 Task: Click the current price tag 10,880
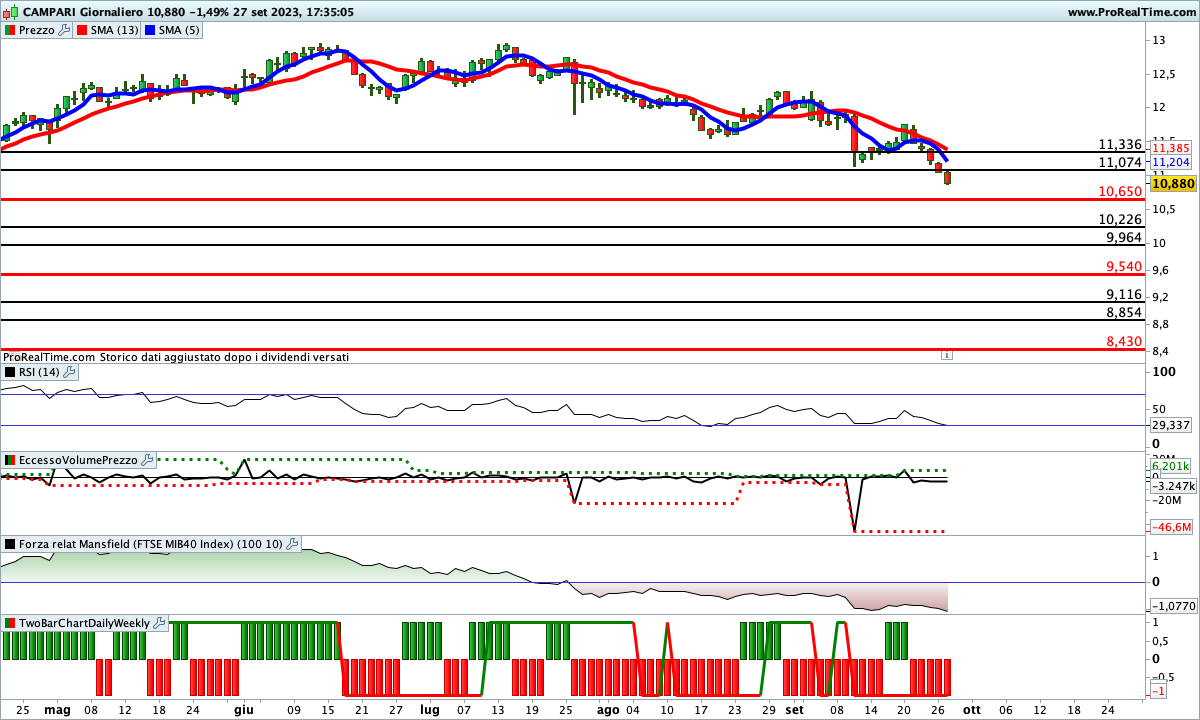pyautogui.click(x=1172, y=184)
